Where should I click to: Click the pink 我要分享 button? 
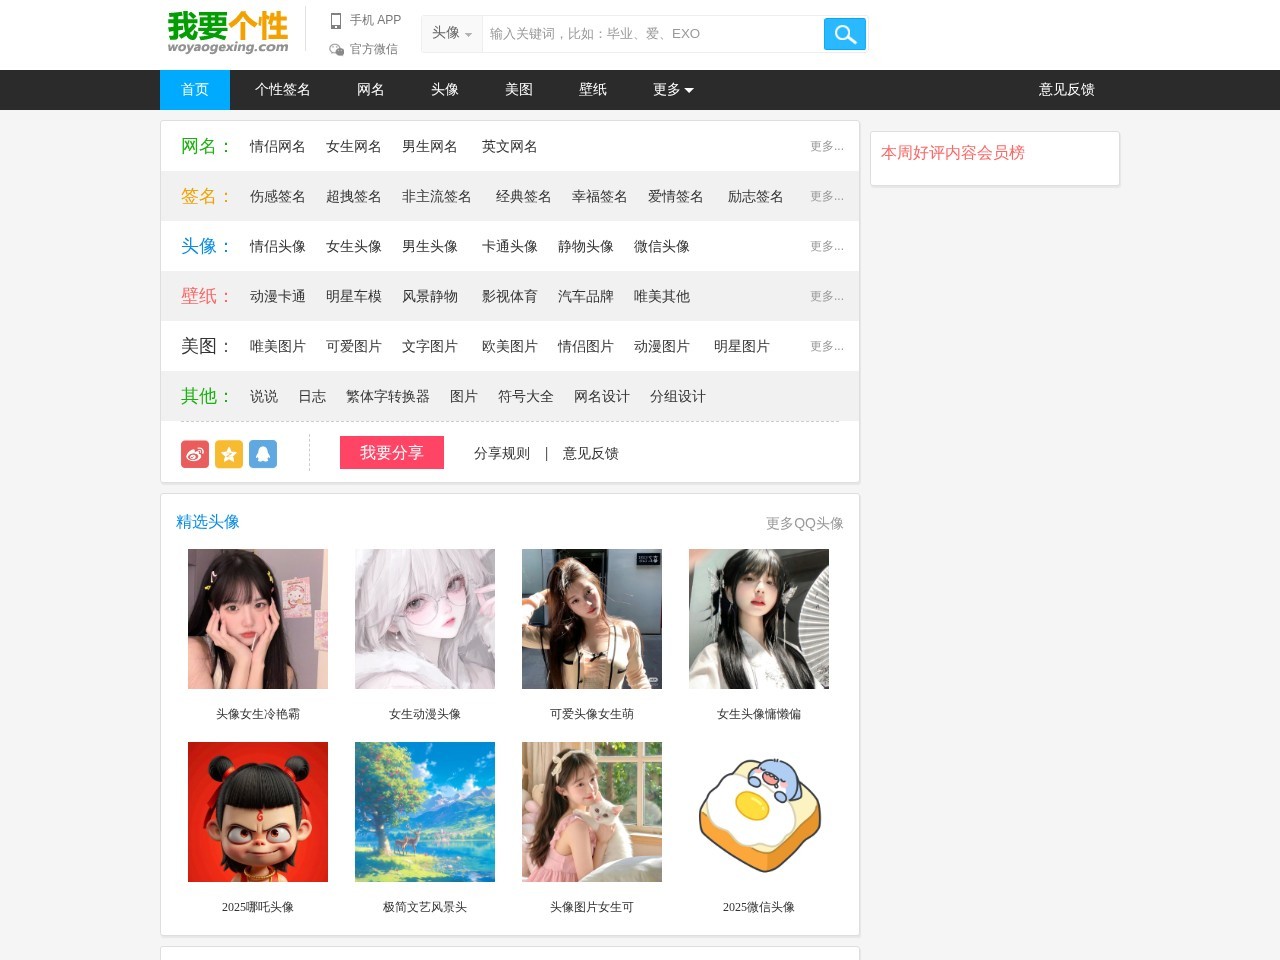[391, 452]
